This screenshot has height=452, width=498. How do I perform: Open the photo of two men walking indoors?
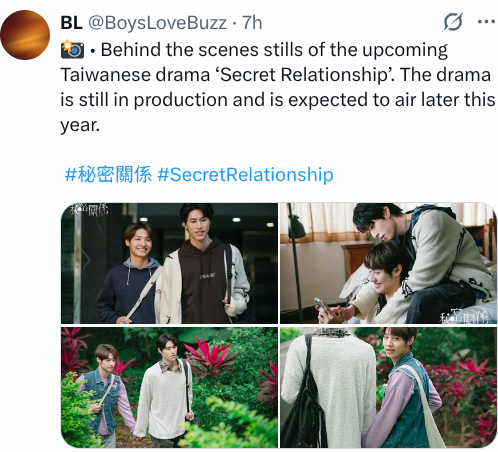click(x=169, y=263)
